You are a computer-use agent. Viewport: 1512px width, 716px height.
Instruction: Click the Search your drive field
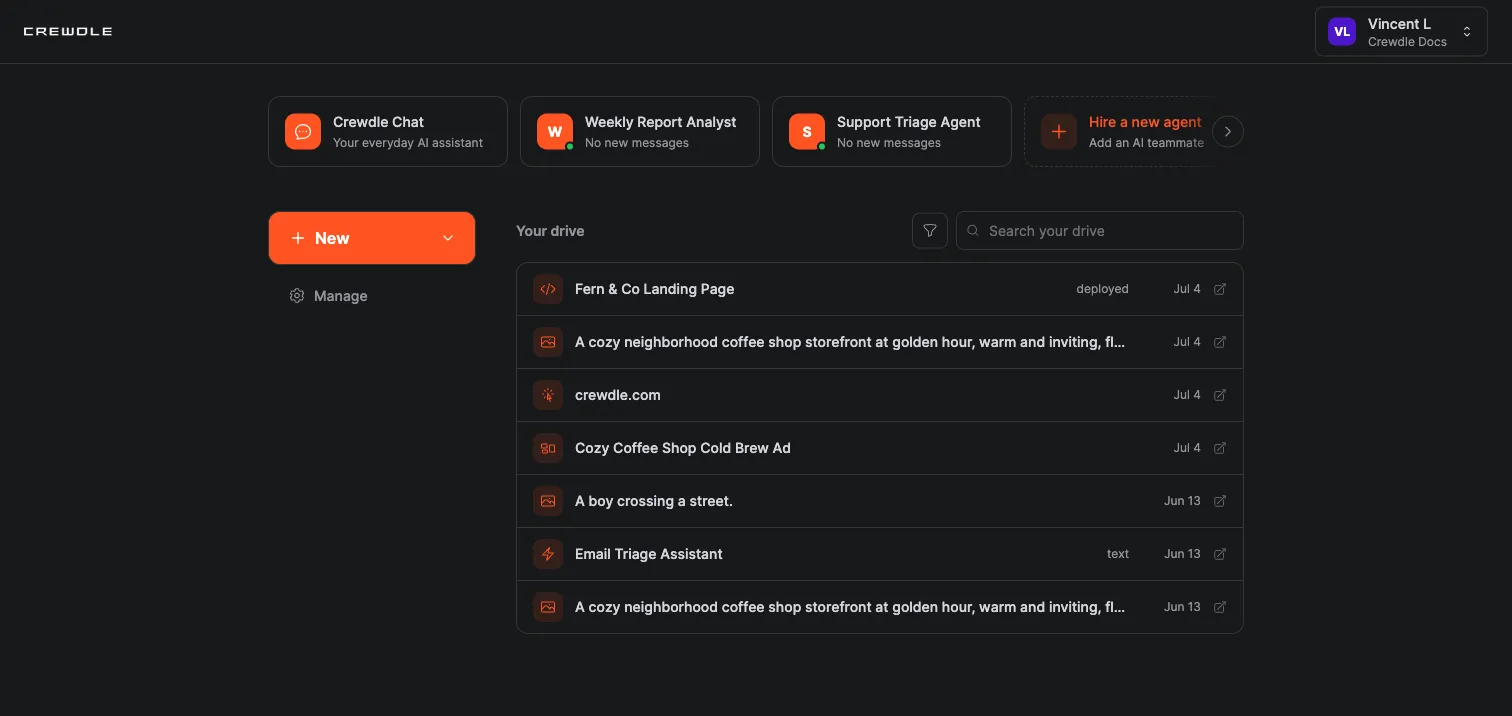[1100, 231]
